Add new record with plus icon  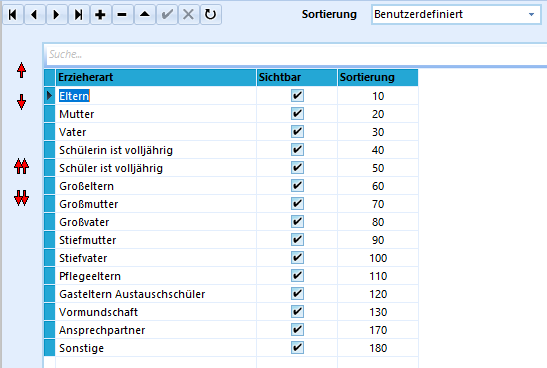click(100, 15)
